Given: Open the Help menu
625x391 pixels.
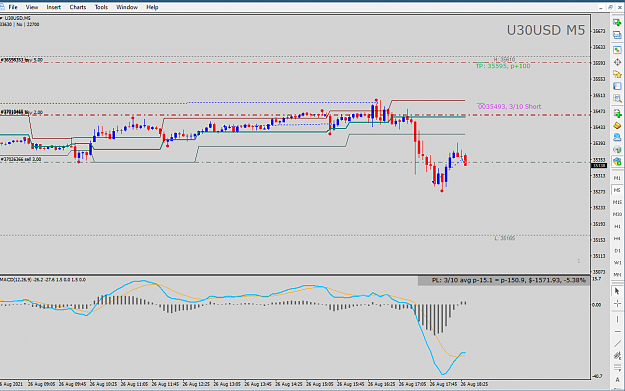Looking at the screenshot, I should (x=152, y=7).
